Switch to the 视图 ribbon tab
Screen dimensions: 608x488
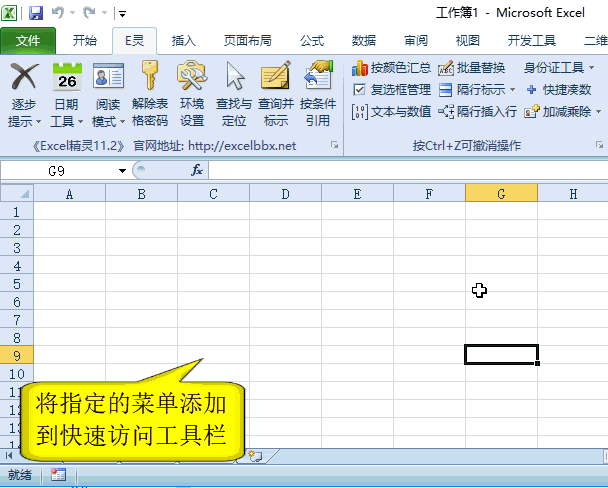coord(468,40)
